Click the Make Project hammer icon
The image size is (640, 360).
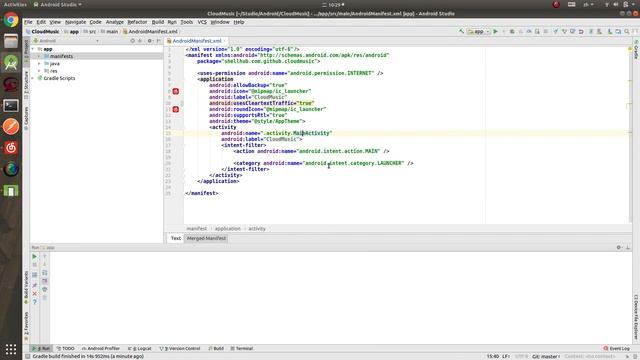462,31
